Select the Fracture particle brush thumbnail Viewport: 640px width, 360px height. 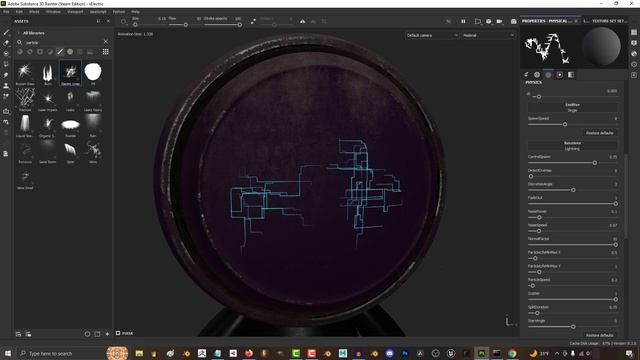point(25,100)
